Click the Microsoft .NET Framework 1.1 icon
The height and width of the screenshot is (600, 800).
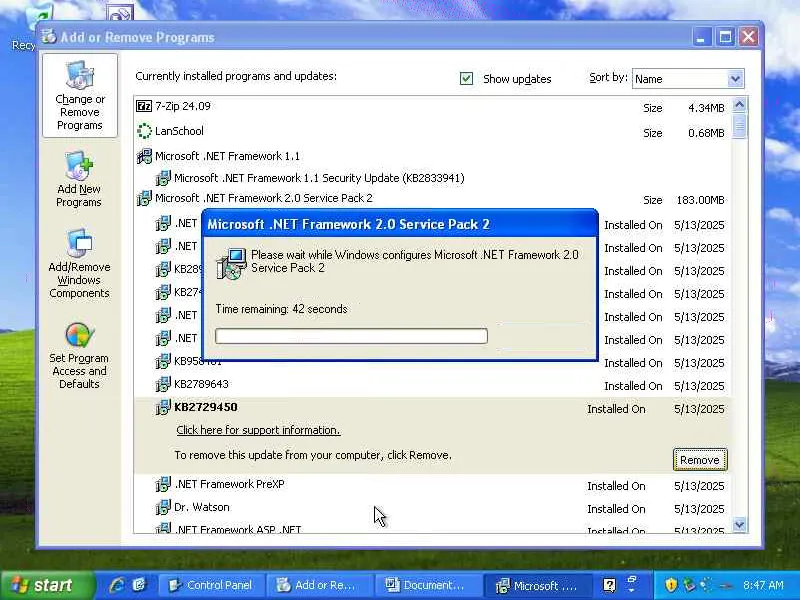[x=144, y=156]
